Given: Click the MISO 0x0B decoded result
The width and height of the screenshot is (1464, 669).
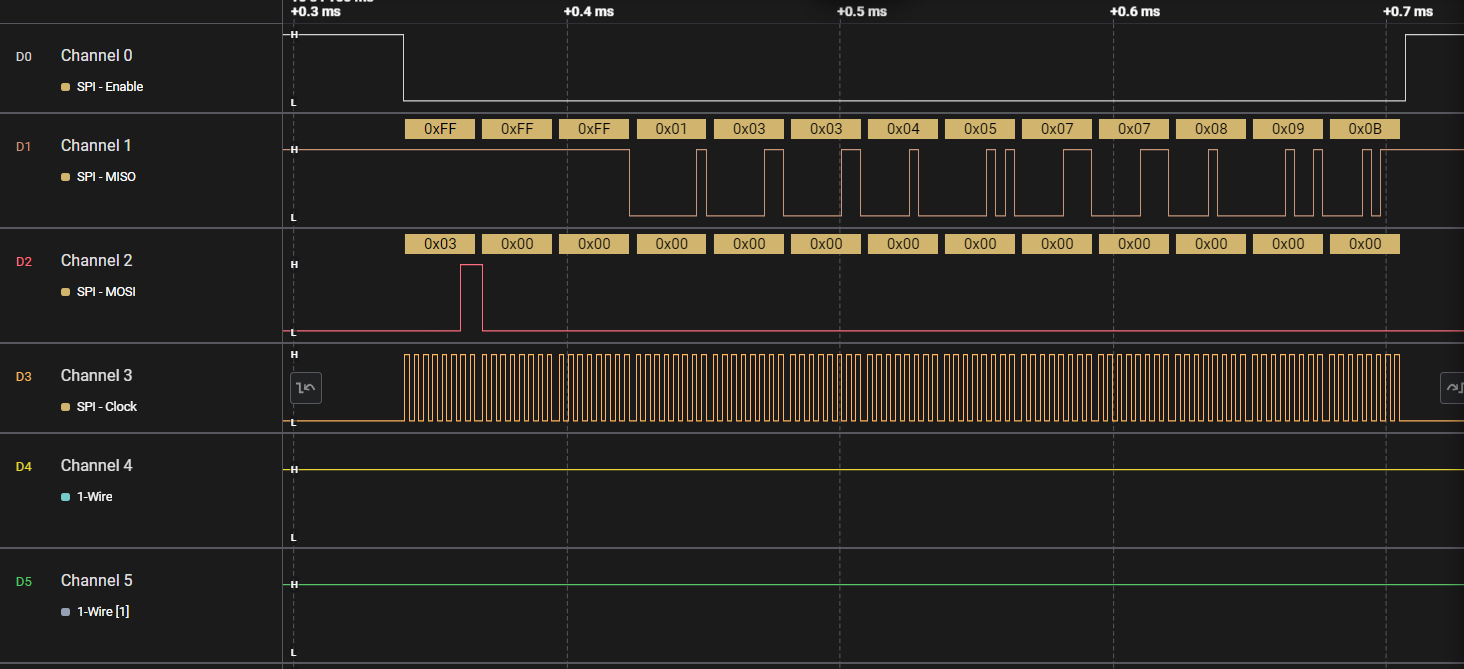Looking at the screenshot, I should tap(1365, 129).
